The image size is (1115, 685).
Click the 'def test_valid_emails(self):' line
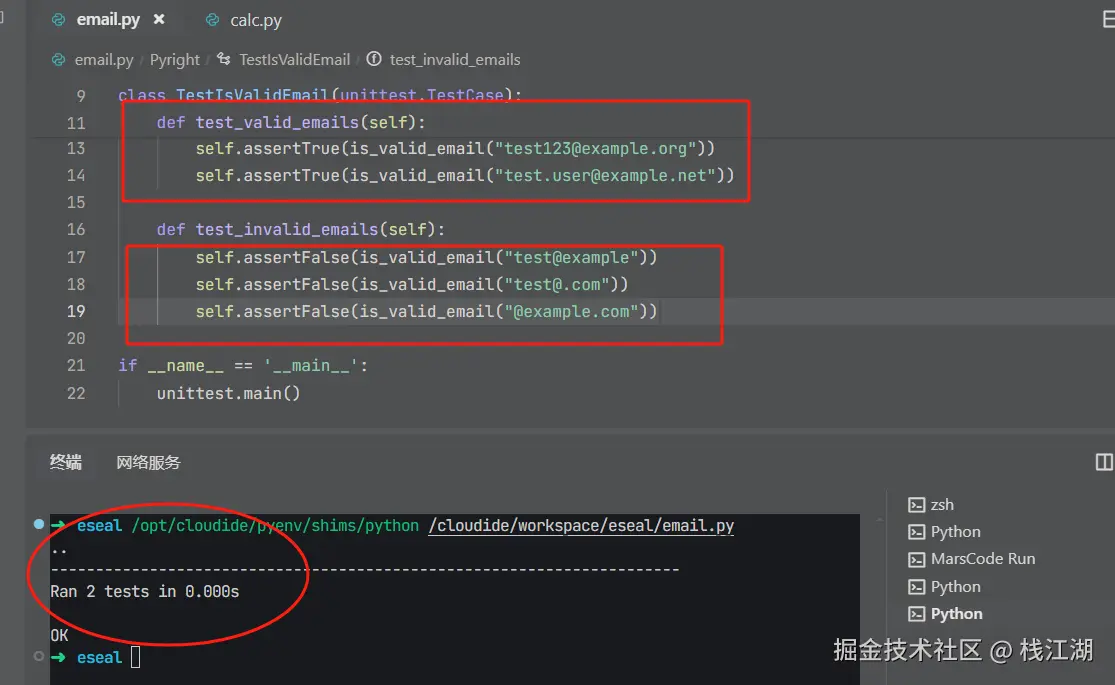291,123
